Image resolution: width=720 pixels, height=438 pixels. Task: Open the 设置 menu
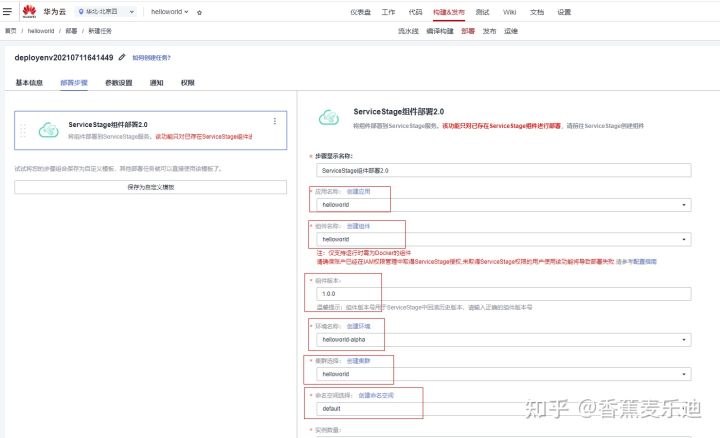click(x=564, y=12)
